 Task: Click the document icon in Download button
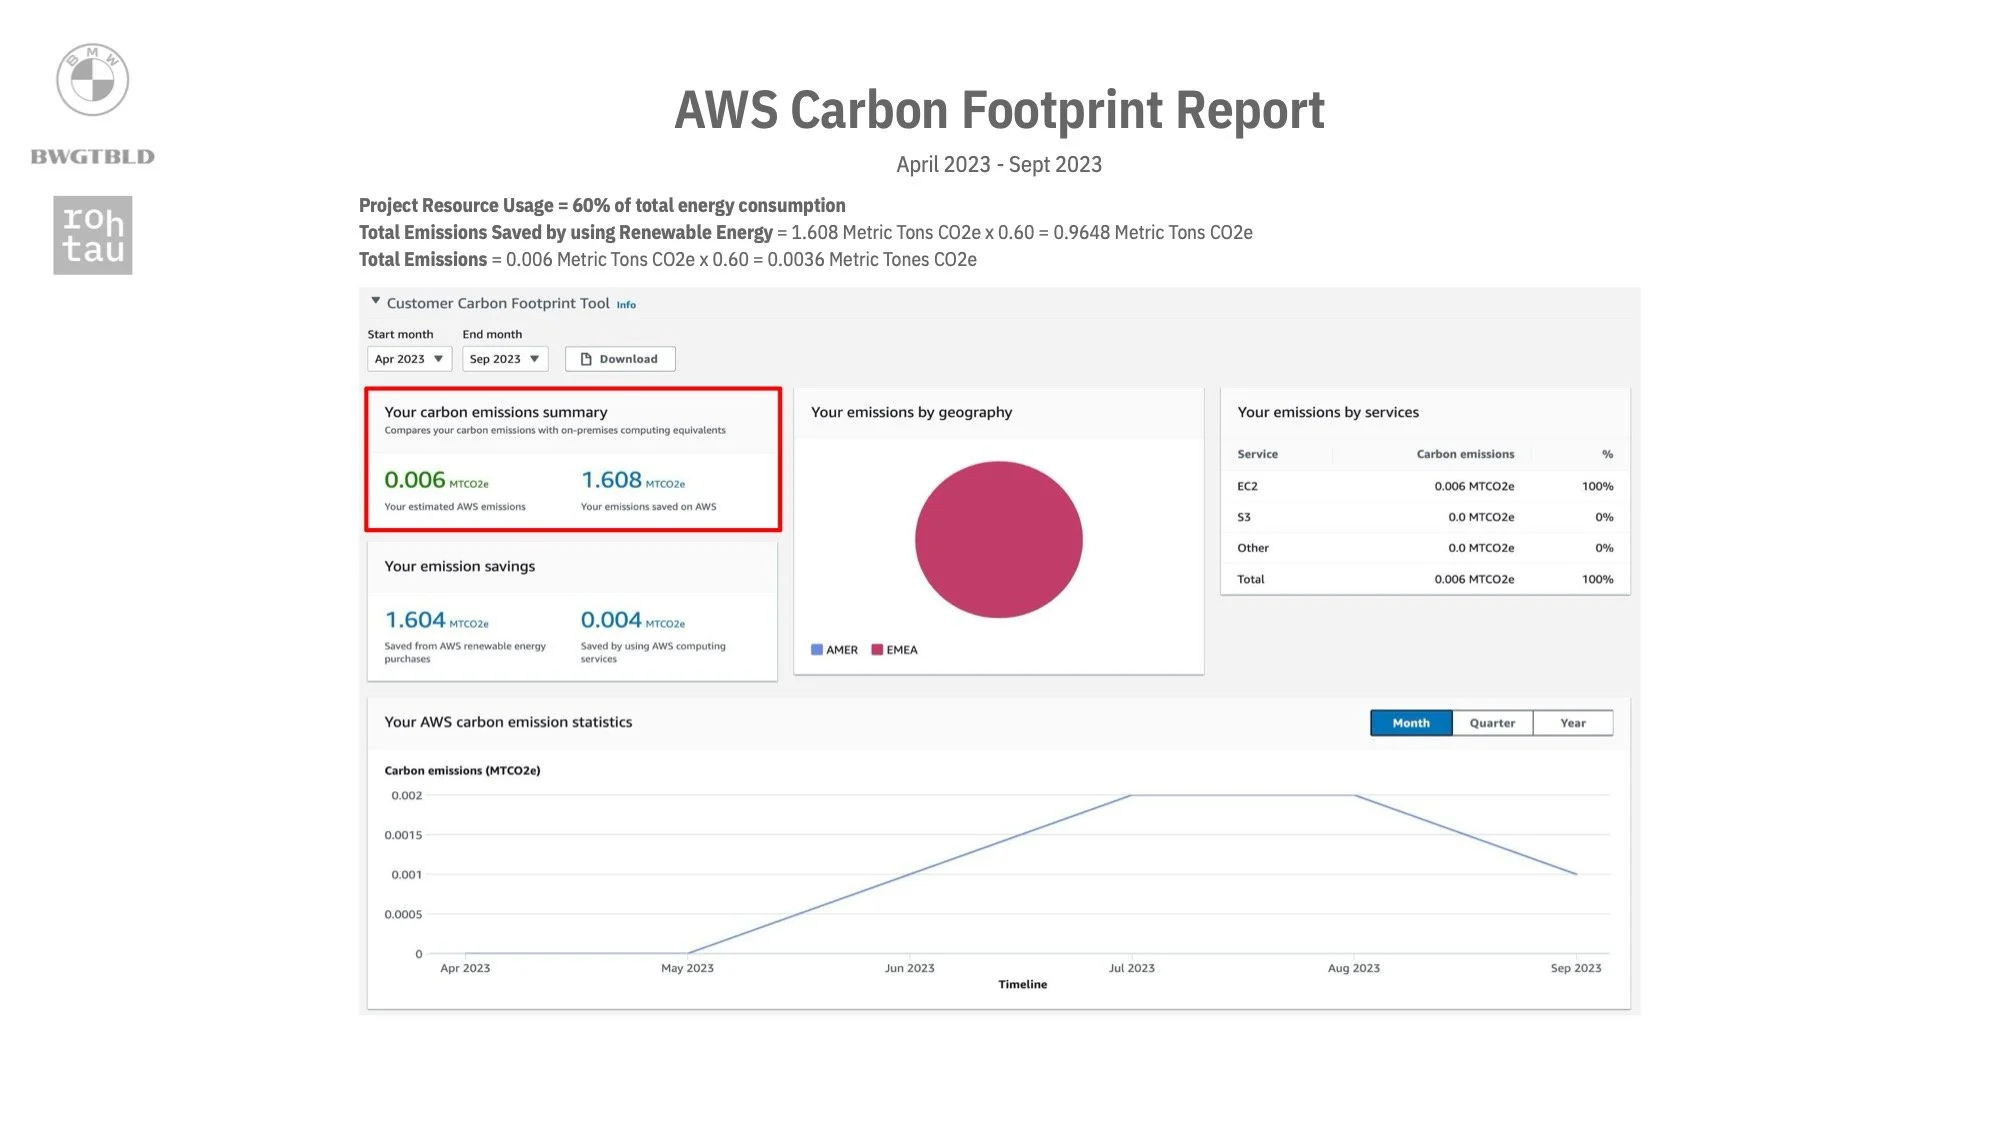click(586, 359)
